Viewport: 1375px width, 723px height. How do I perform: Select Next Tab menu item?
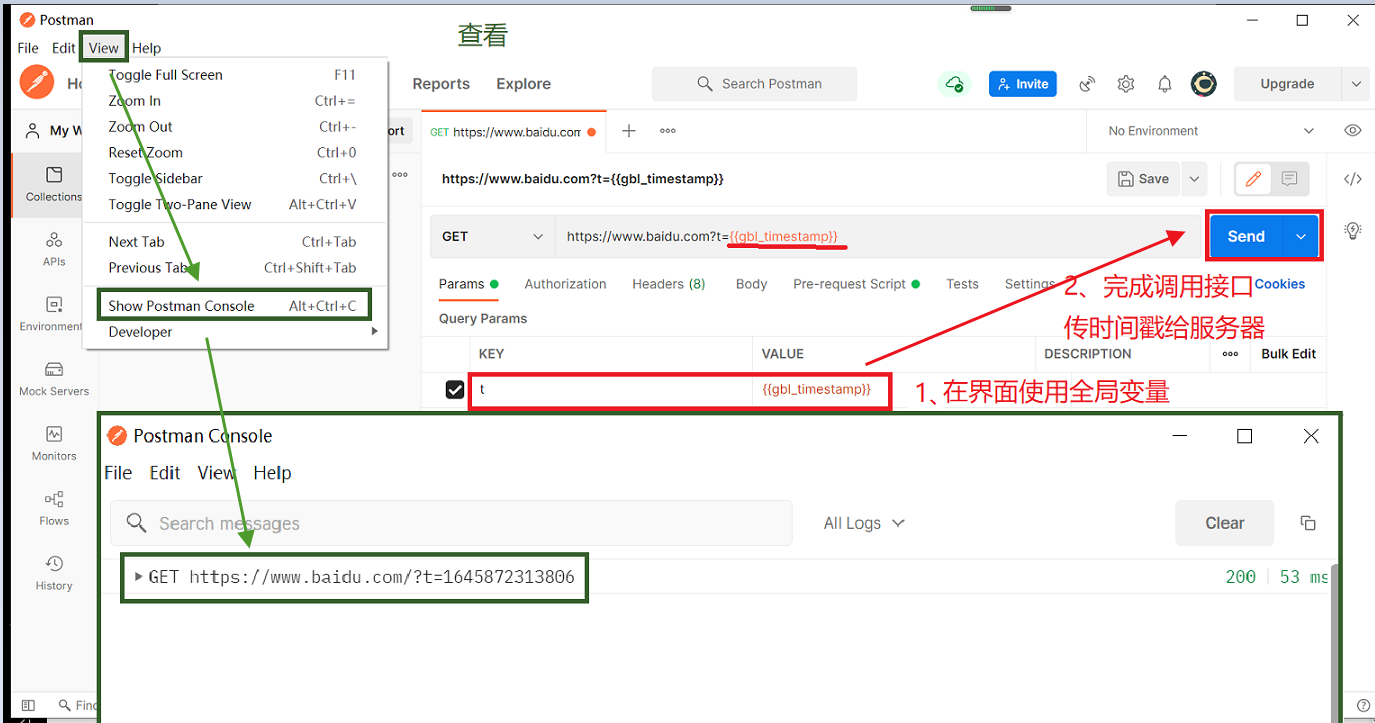point(236,242)
